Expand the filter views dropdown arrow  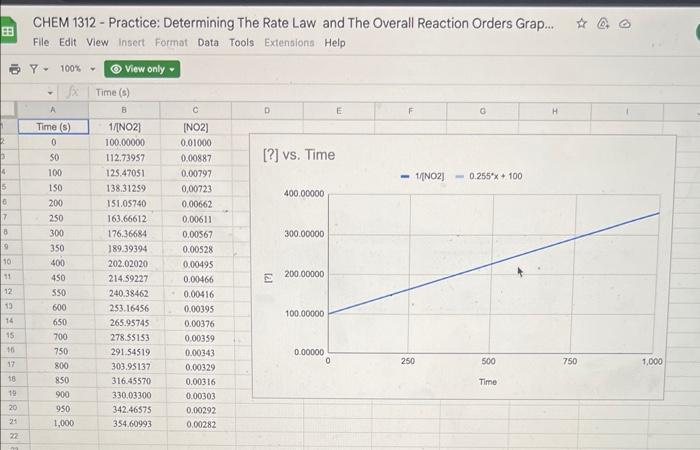tap(46, 69)
